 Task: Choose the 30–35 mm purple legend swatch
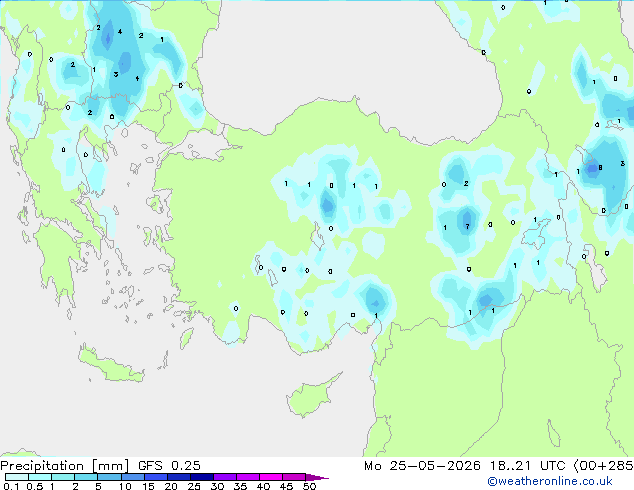[225, 477]
